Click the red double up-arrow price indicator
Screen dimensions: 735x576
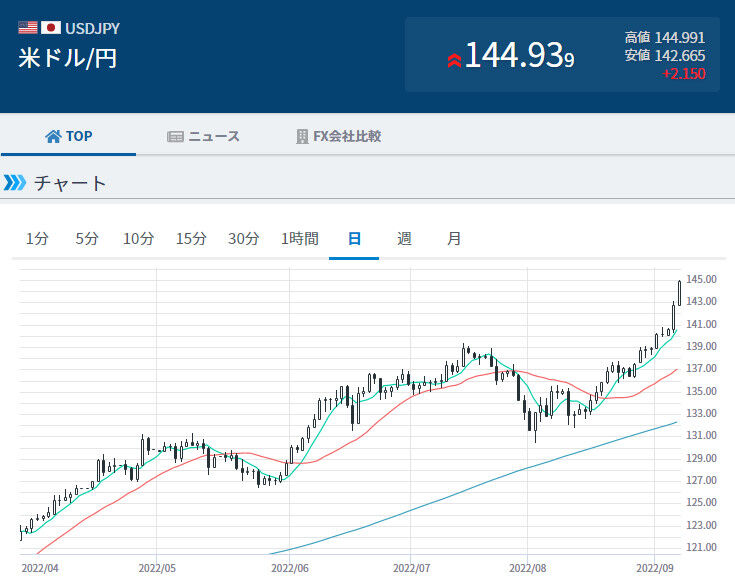pos(454,60)
